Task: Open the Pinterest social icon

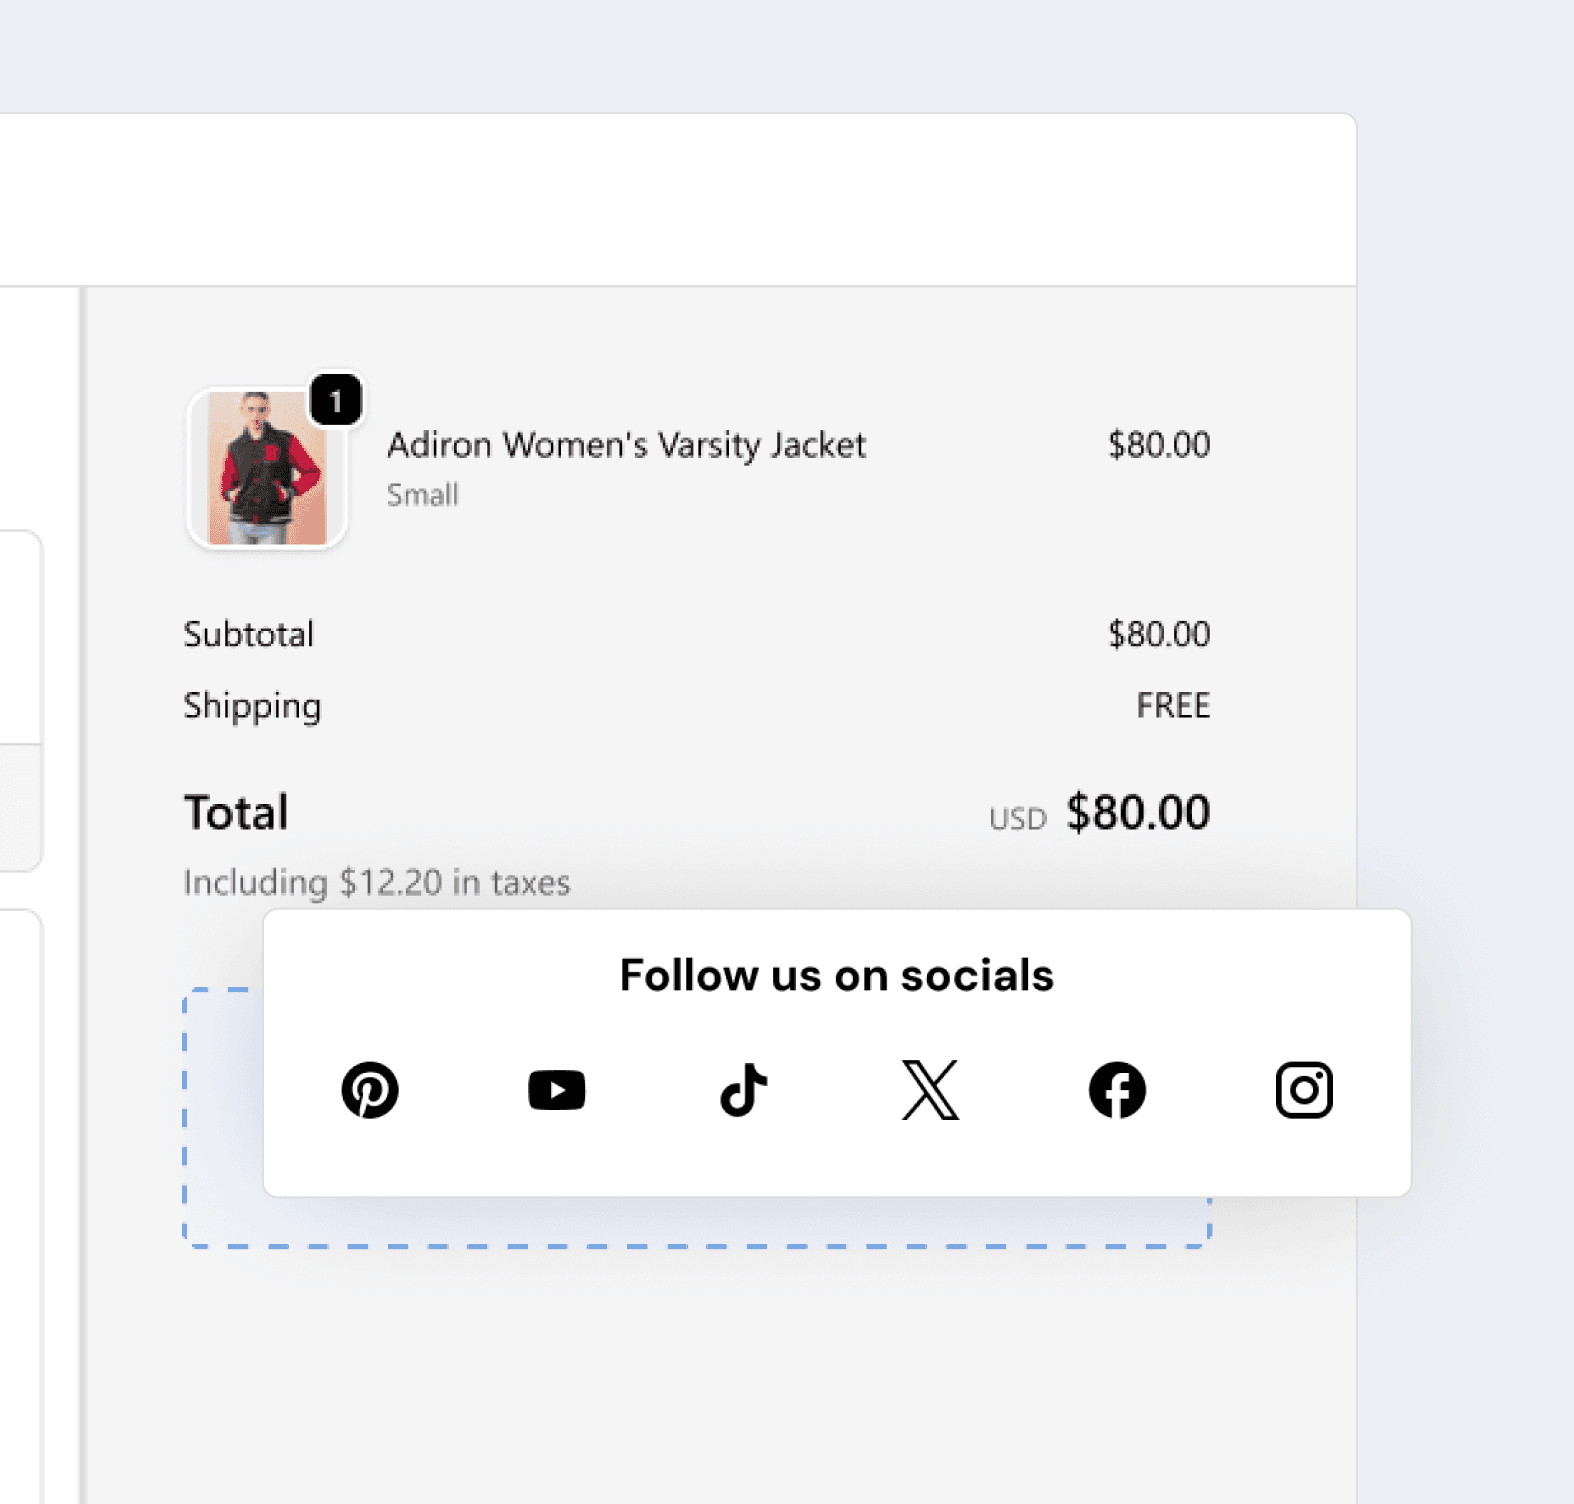Action: 370,1090
